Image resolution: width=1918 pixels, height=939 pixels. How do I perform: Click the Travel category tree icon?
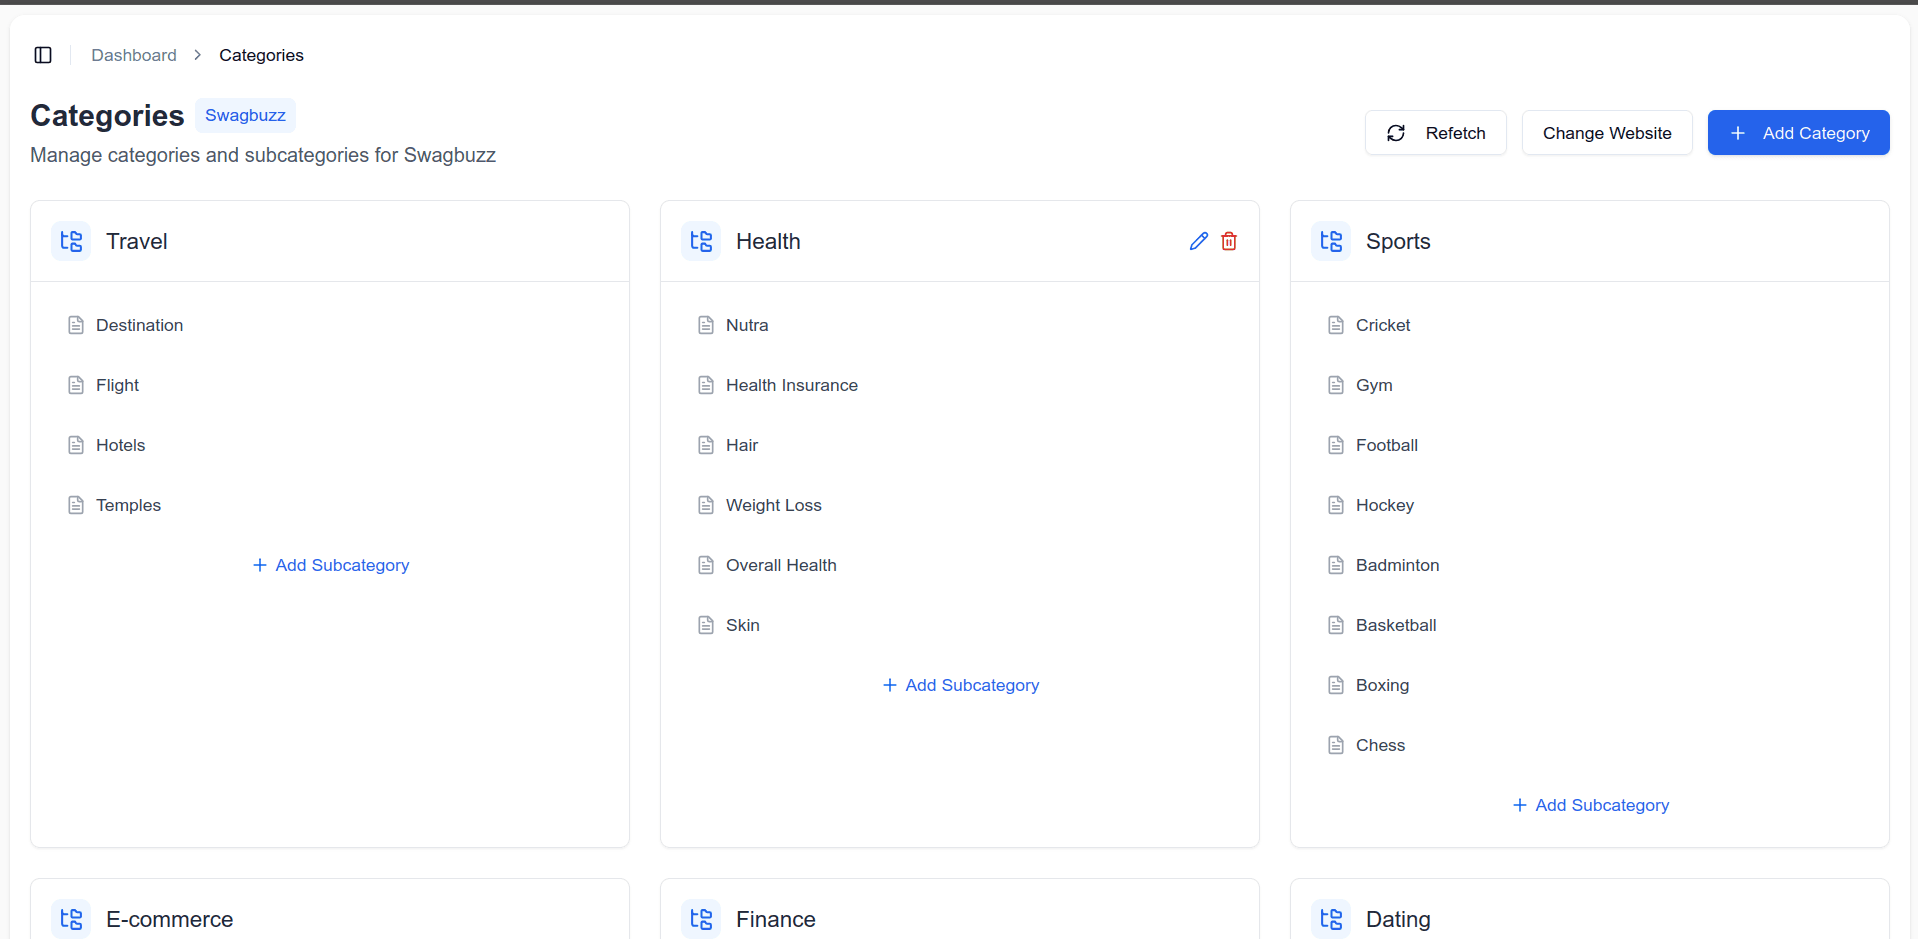71,241
